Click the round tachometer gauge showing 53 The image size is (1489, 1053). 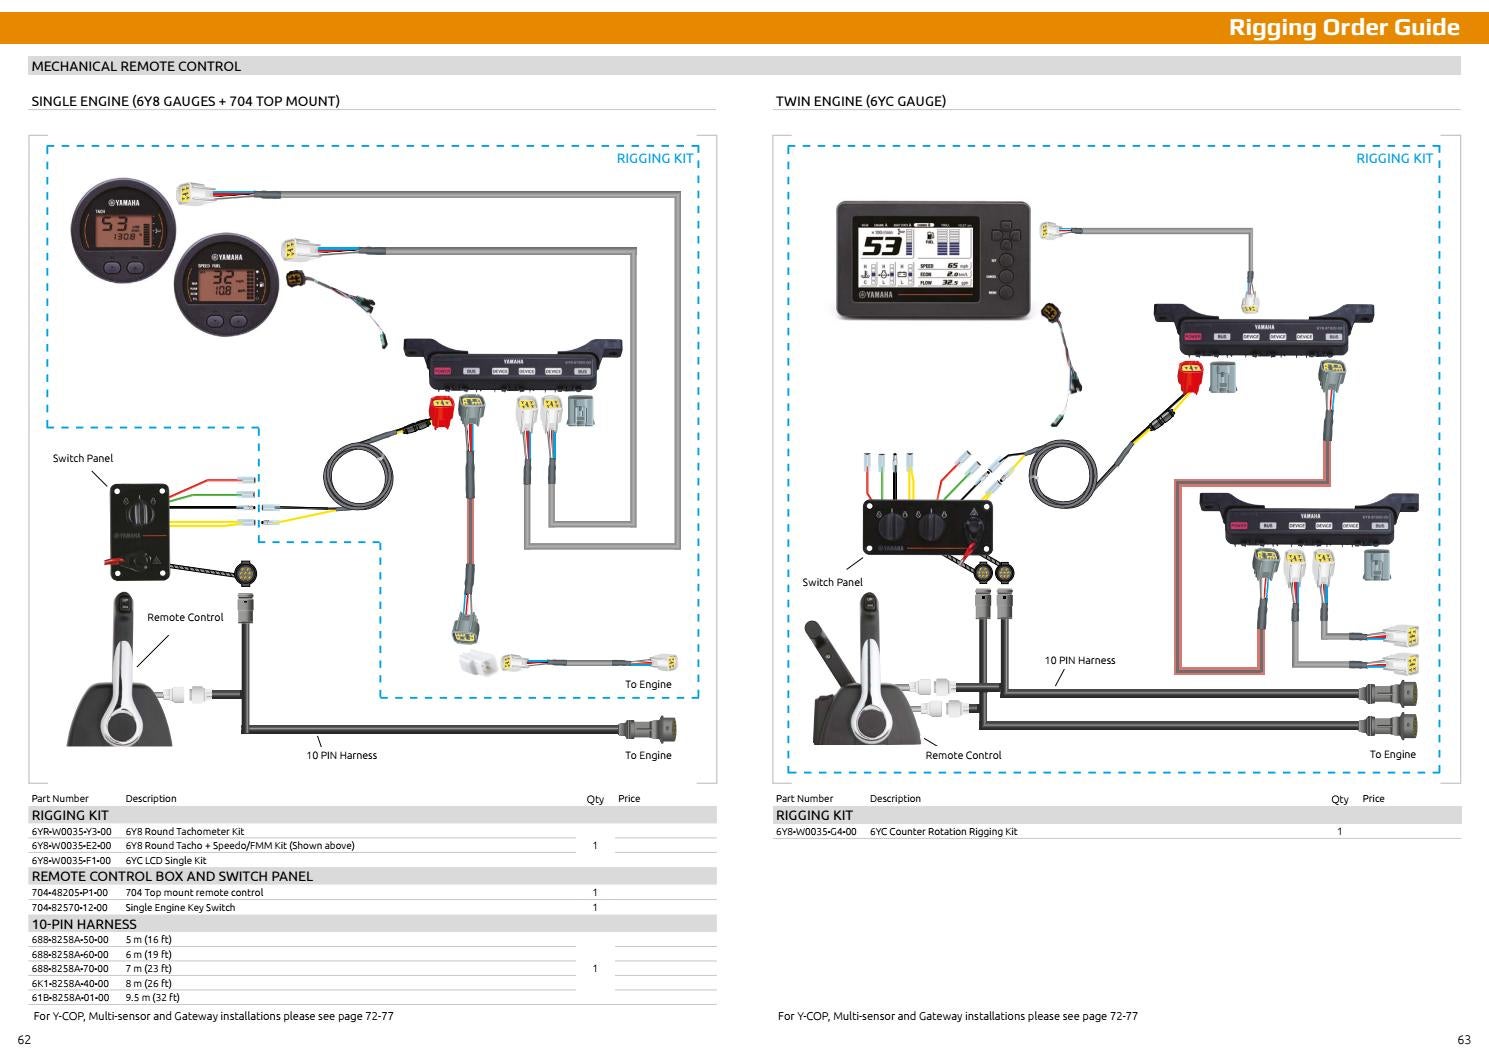pyautogui.click(x=123, y=230)
